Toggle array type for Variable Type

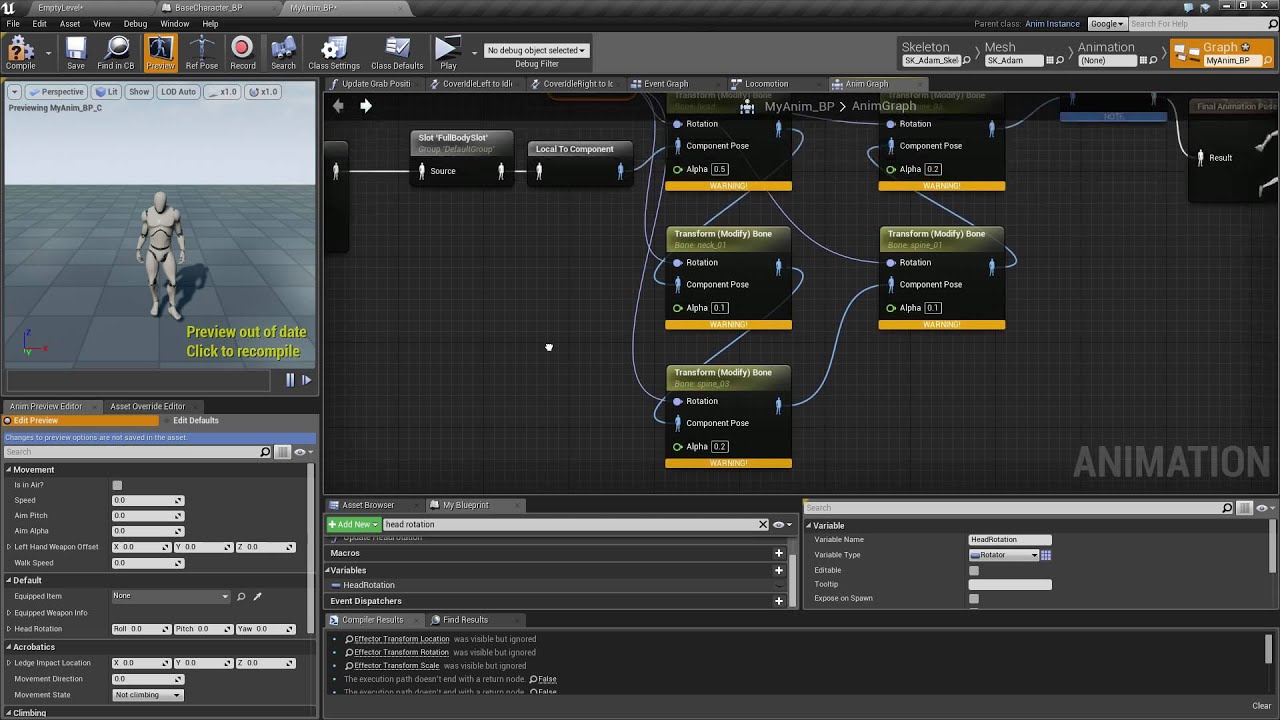(1046, 555)
